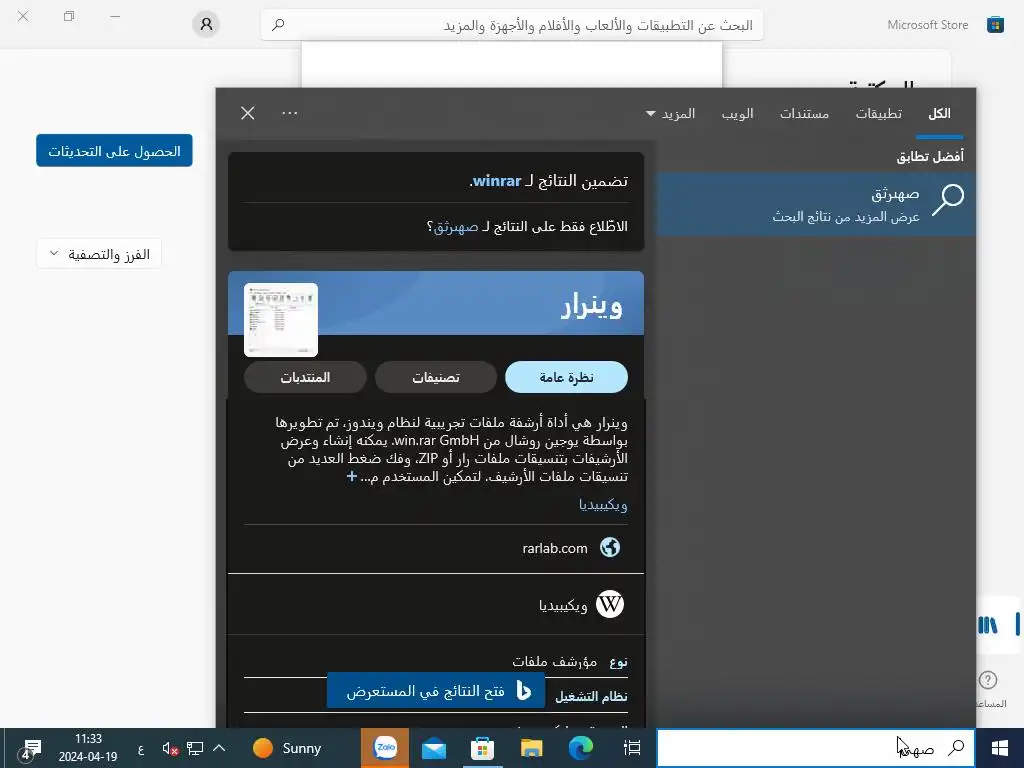1024x768 pixels.
Task: Launch Microsoft Edge from the taskbar
Action: [580, 748]
